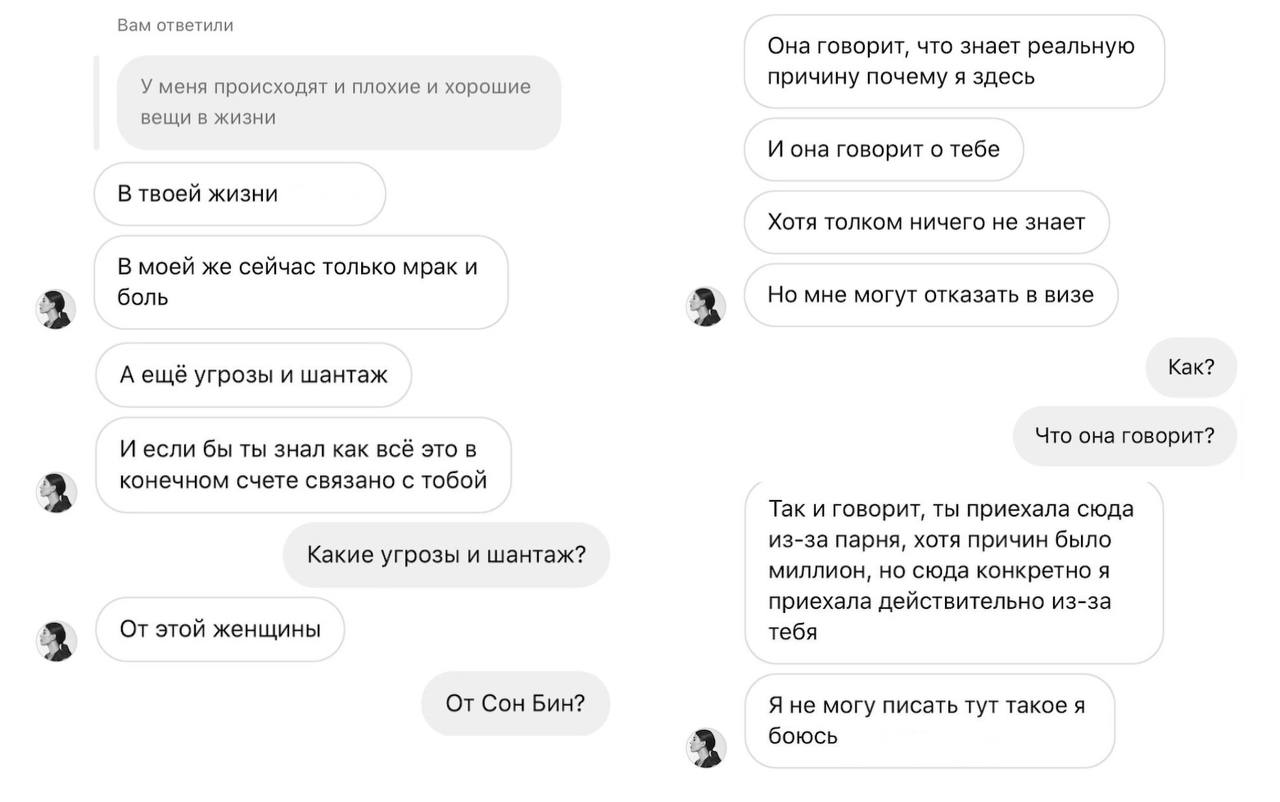The height and width of the screenshot is (802, 1280).
Task: Tap the avatar beside 'От этой женщины'
Action: point(56,641)
